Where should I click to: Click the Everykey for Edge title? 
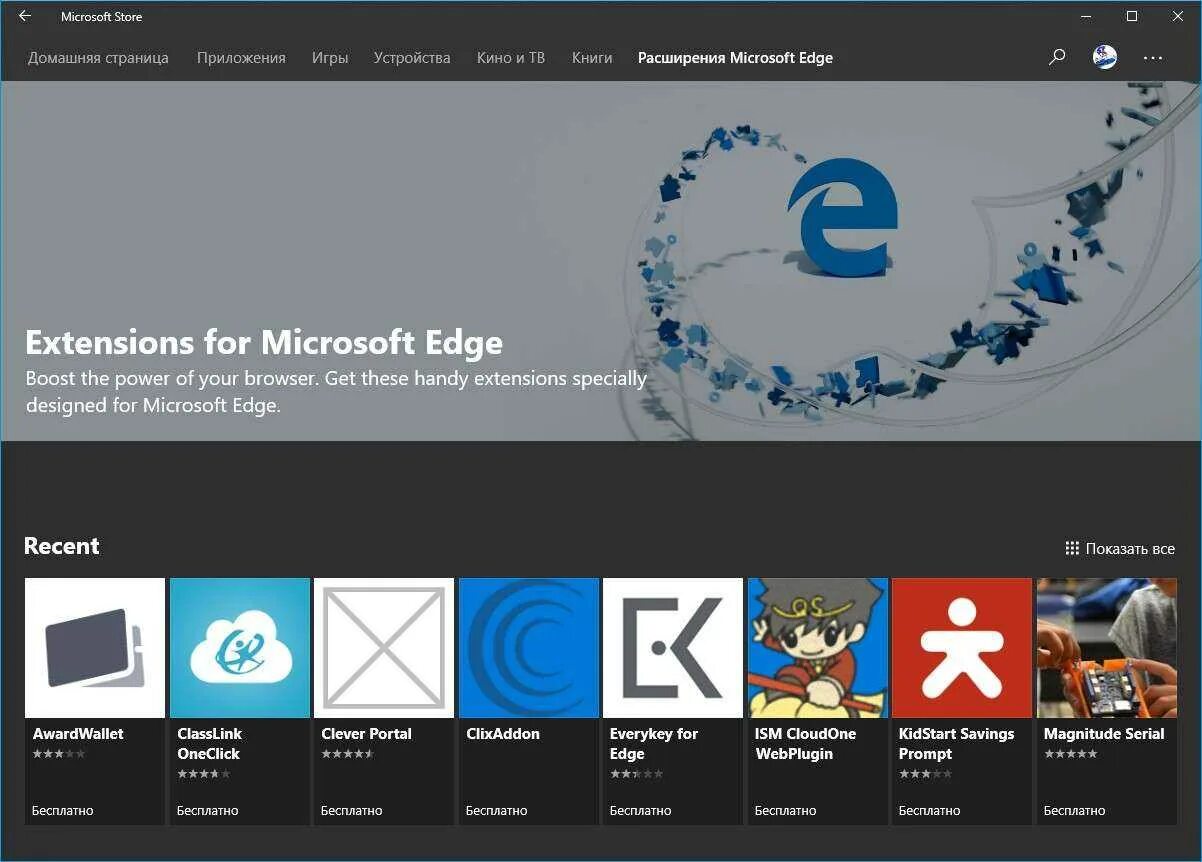click(x=654, y=743)
